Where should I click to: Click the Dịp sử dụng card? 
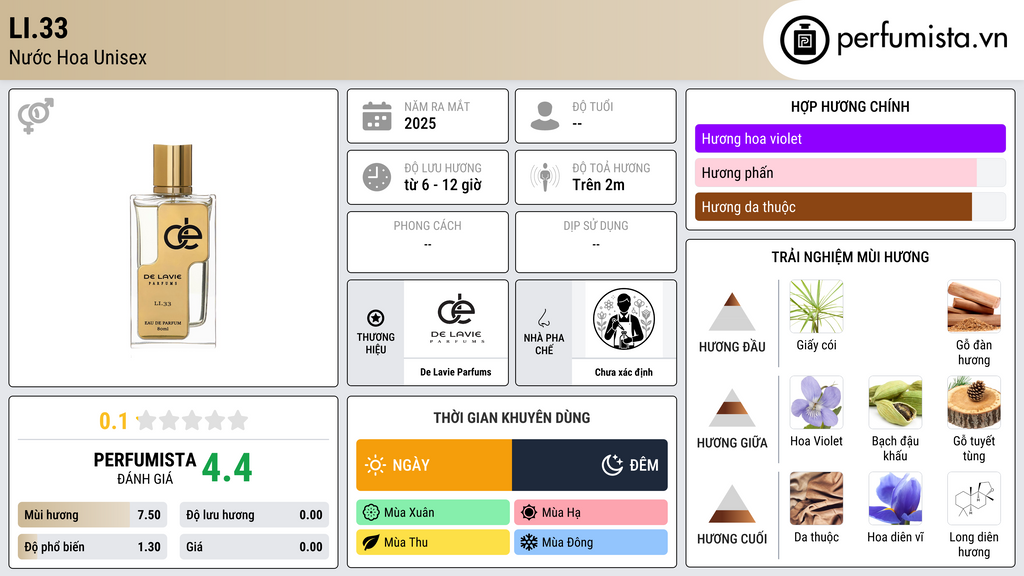(x=596, y=242)
